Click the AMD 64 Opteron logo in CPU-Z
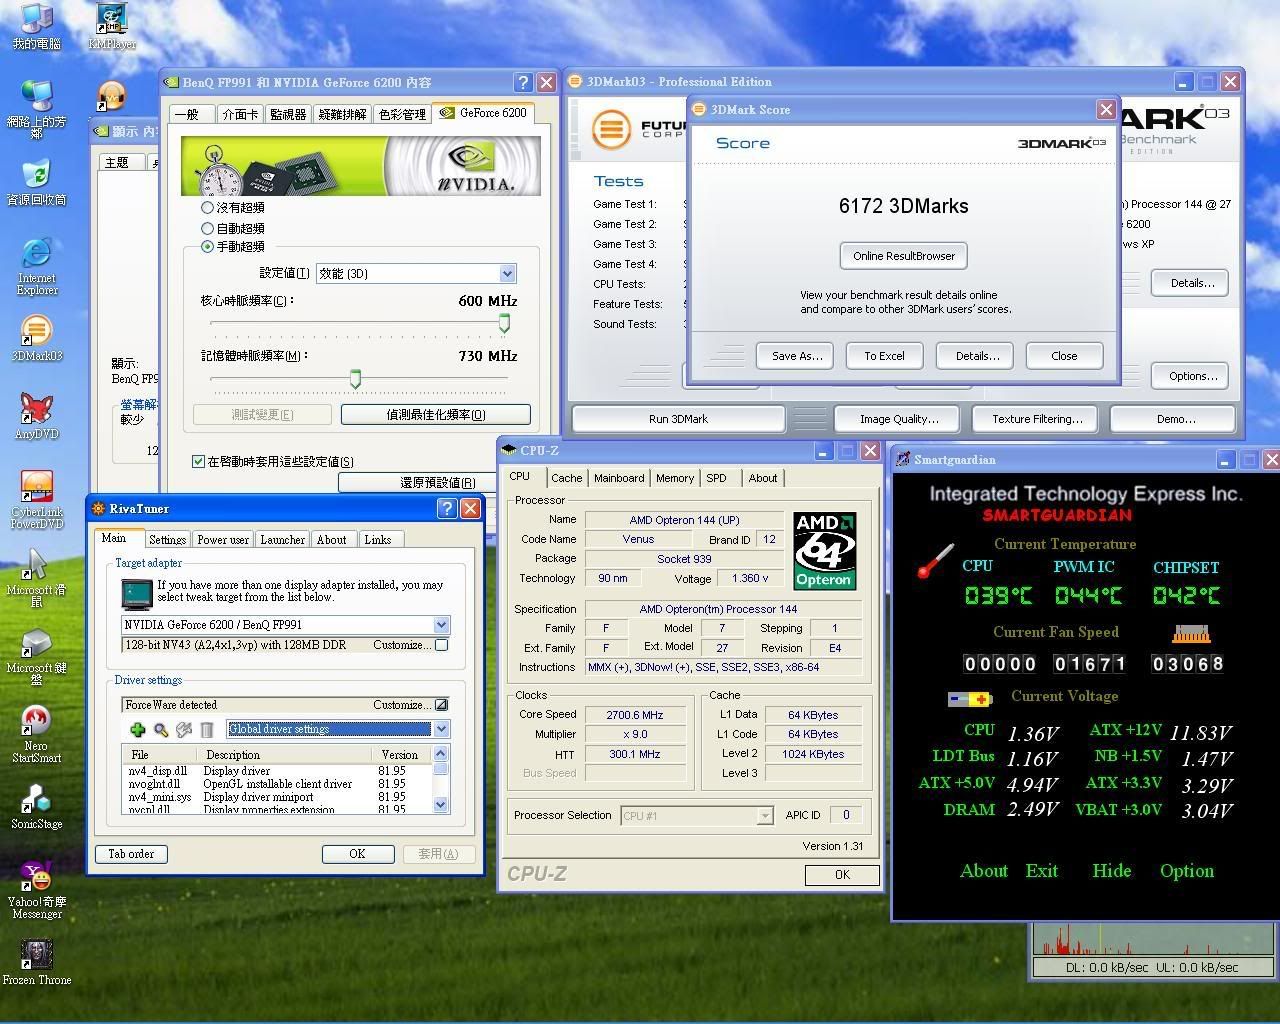This screenshot has width=1280, height=1024. 824,551
